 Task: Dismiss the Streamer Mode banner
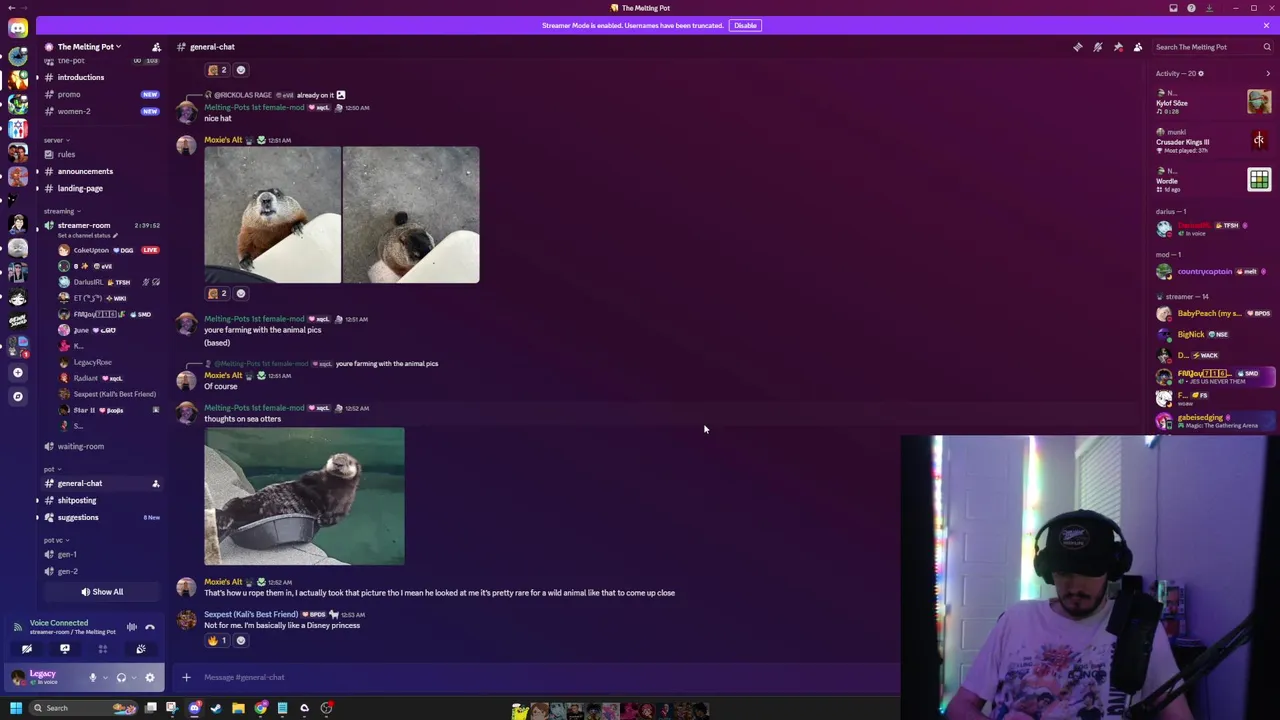(1266, 25)
